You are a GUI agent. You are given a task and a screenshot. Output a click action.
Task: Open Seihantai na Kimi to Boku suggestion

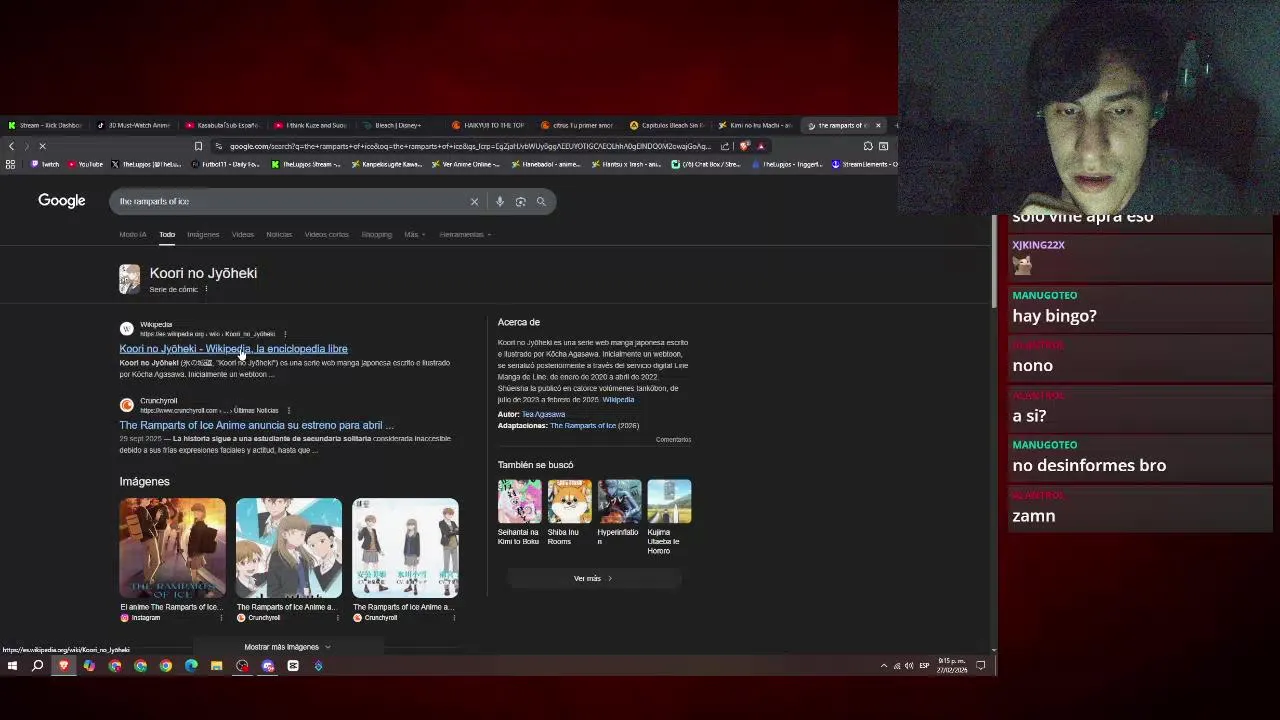519,512
